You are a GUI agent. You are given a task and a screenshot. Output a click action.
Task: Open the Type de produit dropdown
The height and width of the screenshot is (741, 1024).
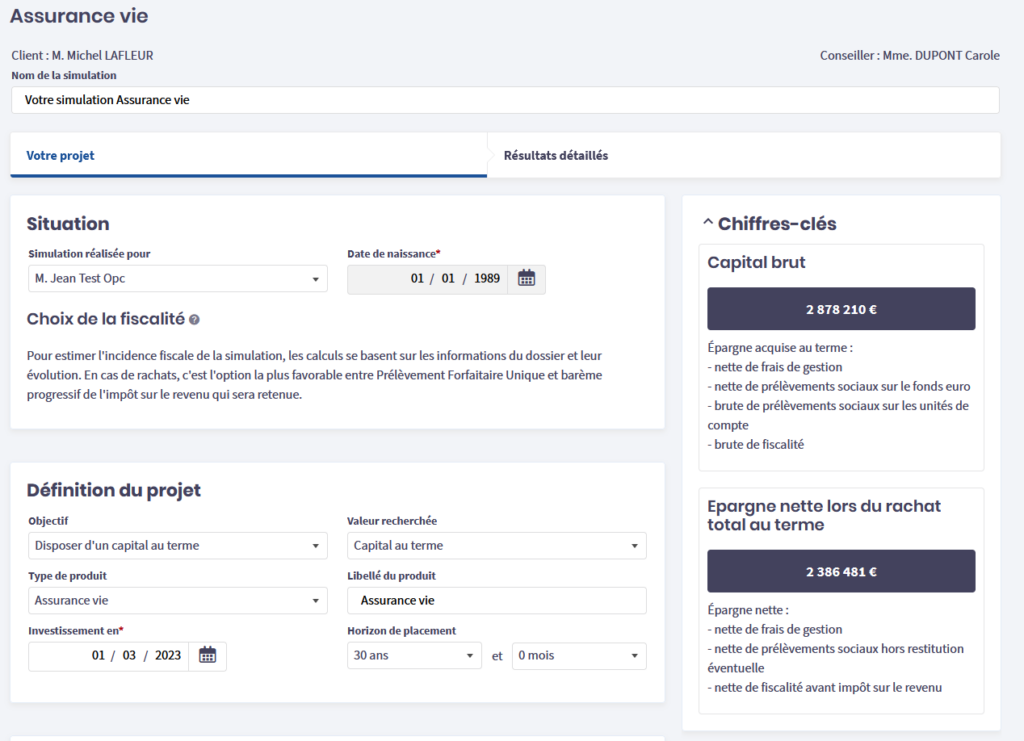pyautogui.click(x=177, y=601)
